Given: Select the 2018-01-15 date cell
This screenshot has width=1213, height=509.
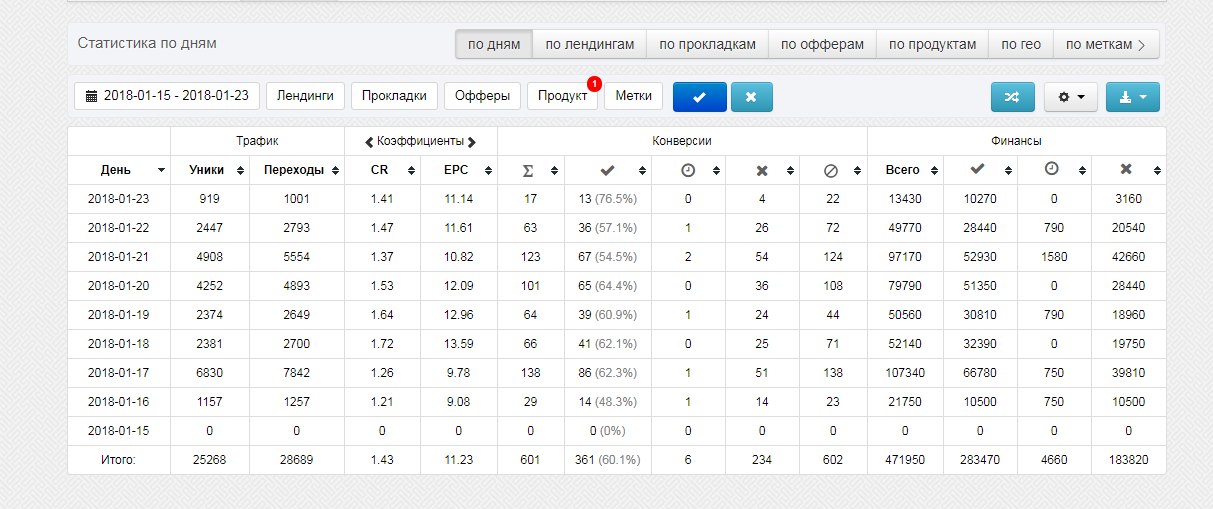Looking at the screenshot, I should tap(119, 431).
